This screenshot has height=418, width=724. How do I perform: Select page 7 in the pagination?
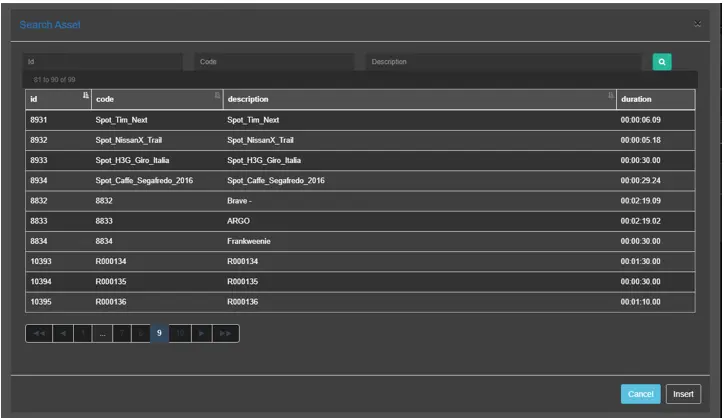pyautogui.click(x=122, y=333)
